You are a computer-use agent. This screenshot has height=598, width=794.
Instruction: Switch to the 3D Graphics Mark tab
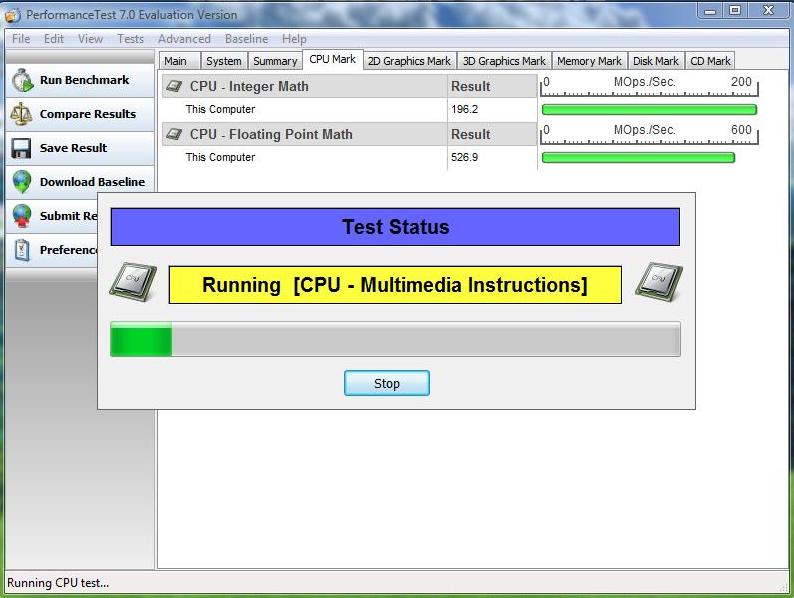(x=504, y=61)
